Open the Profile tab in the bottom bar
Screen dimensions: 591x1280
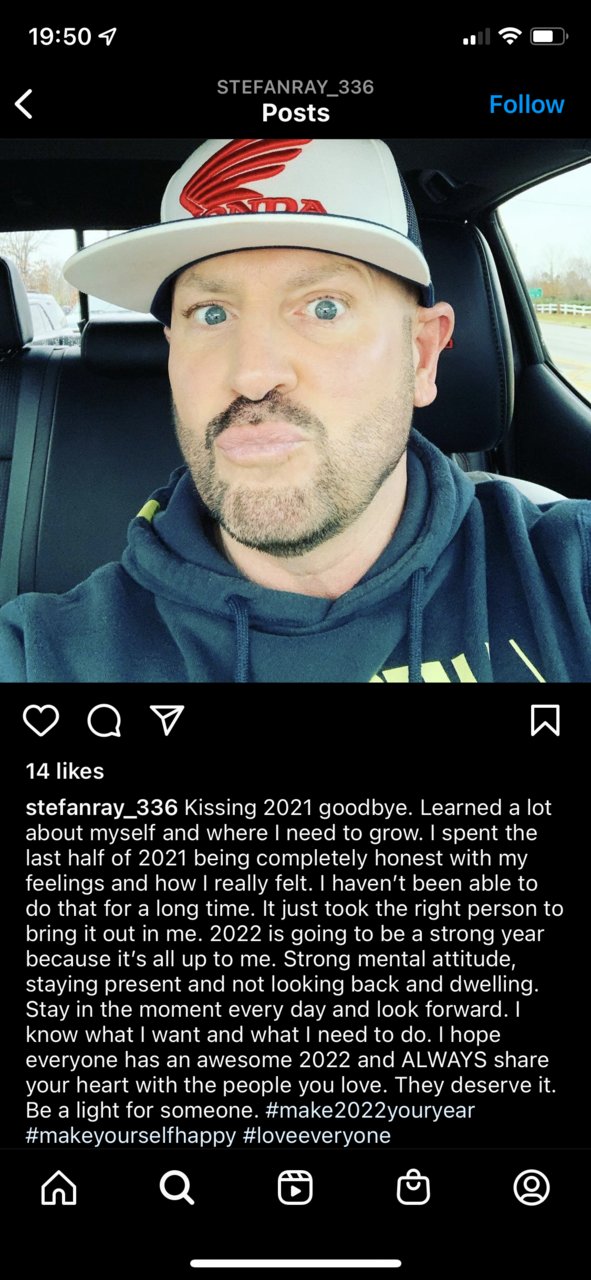(532, 1187)
